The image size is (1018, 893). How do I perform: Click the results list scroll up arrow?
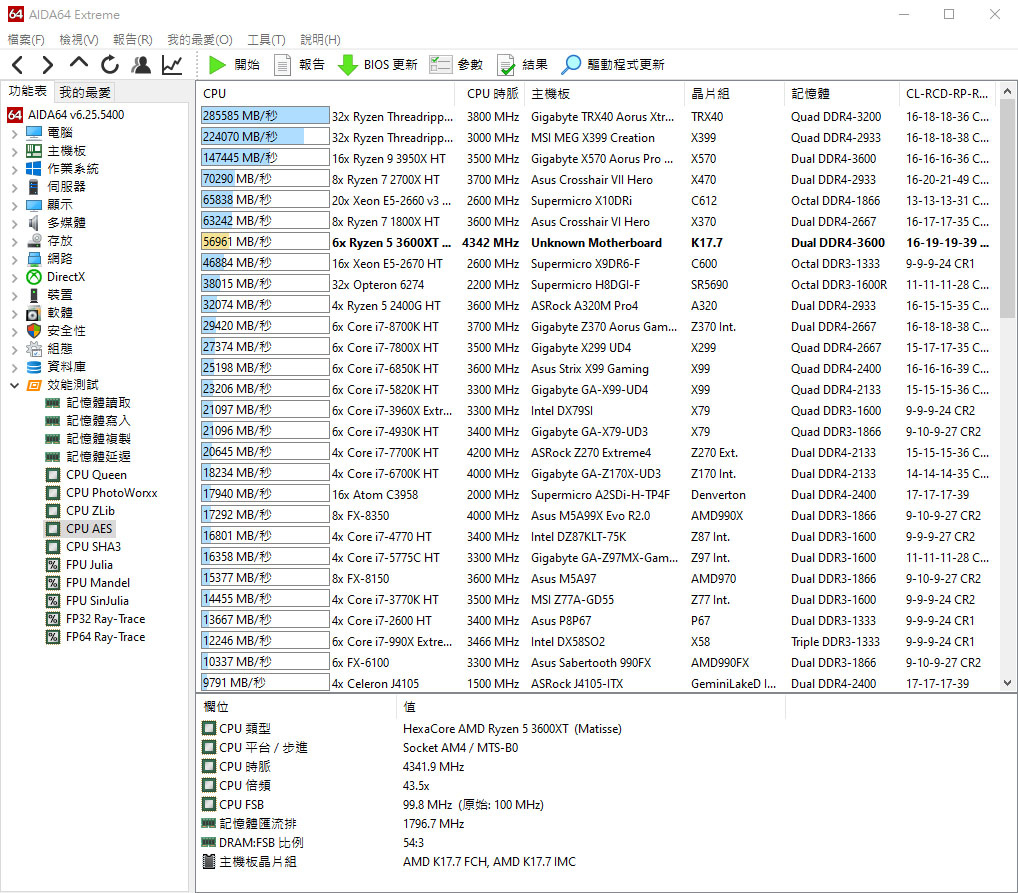(1007, 92)
